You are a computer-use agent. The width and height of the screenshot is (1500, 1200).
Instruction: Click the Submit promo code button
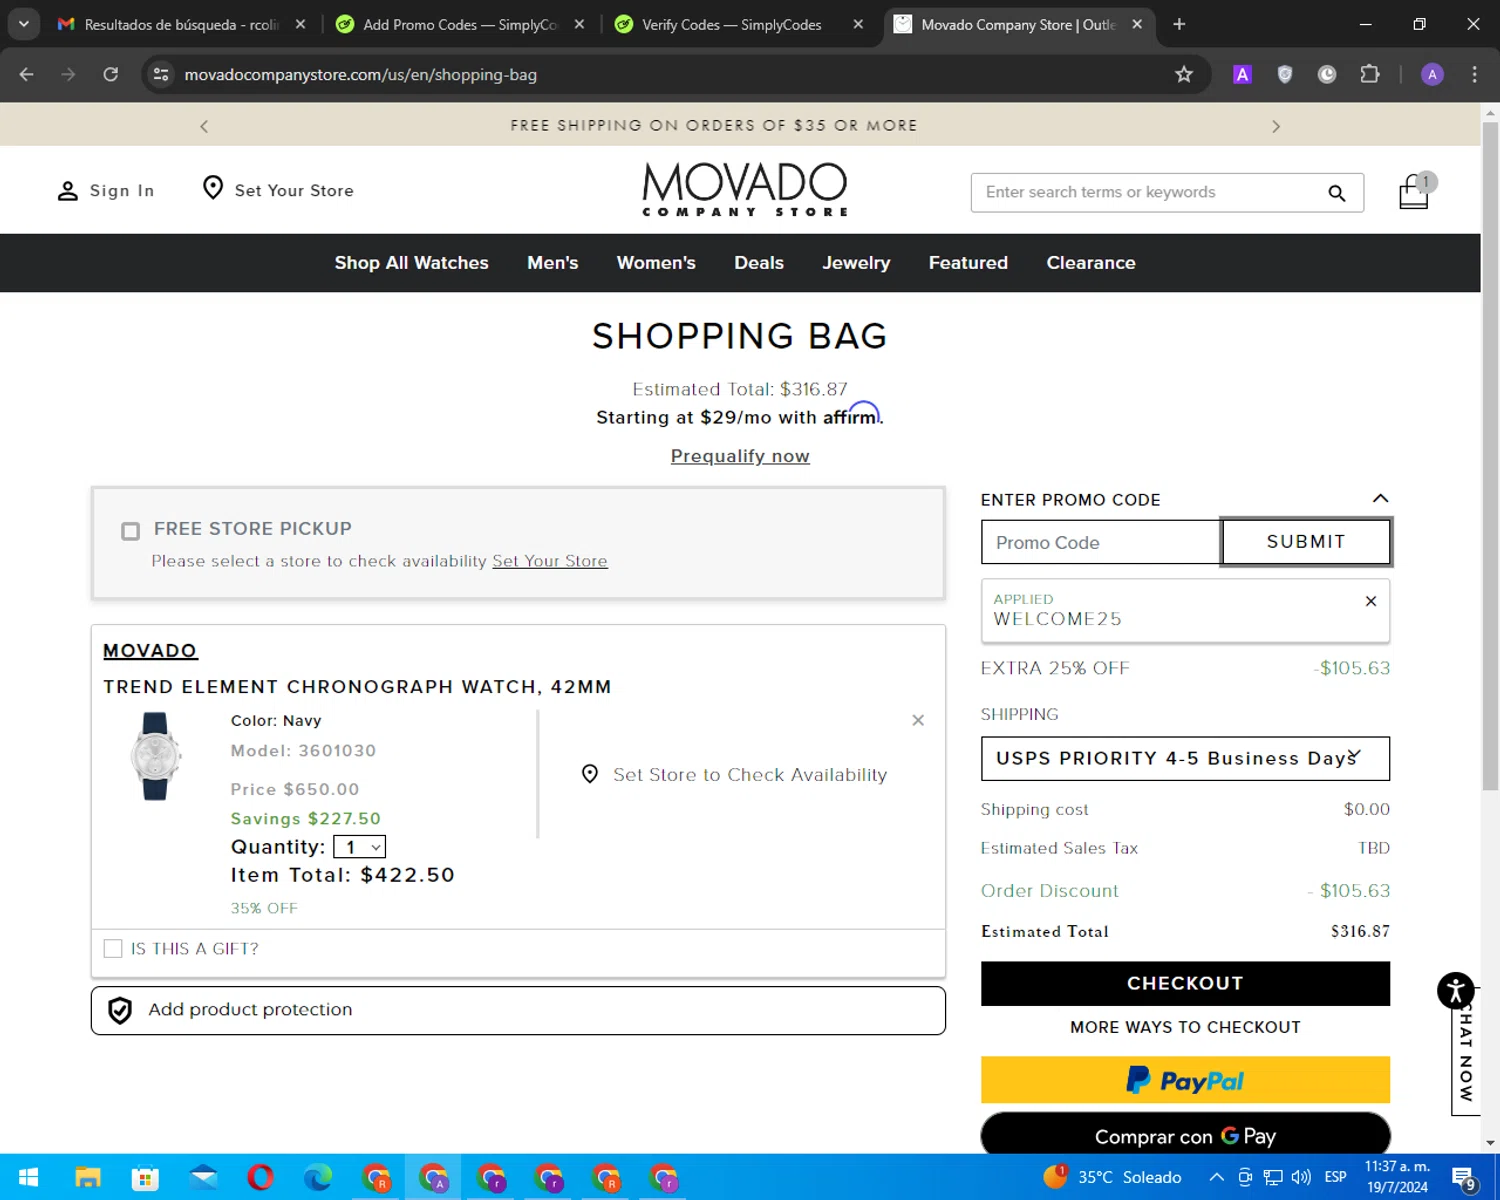click(1306, 542)
